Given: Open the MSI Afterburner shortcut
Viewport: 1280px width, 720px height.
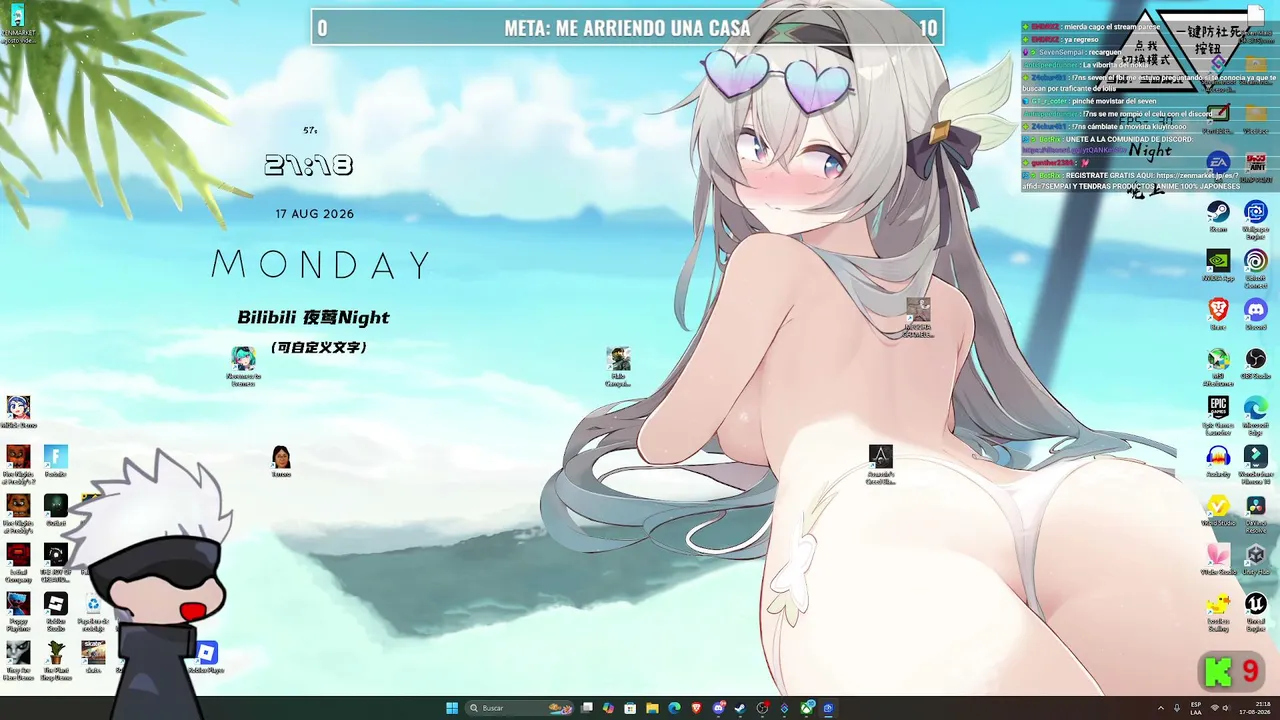Looking at the screenshot, I should point(1217,365).
